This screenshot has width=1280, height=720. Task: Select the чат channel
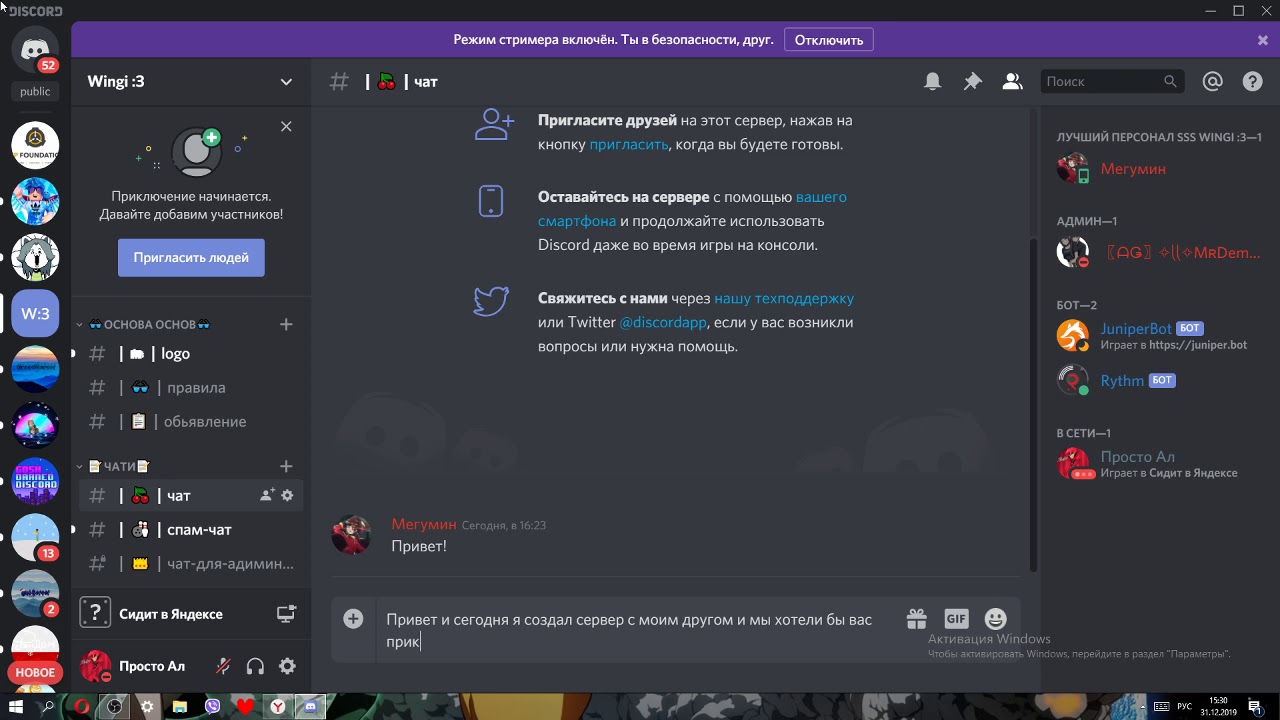point(191,495)
